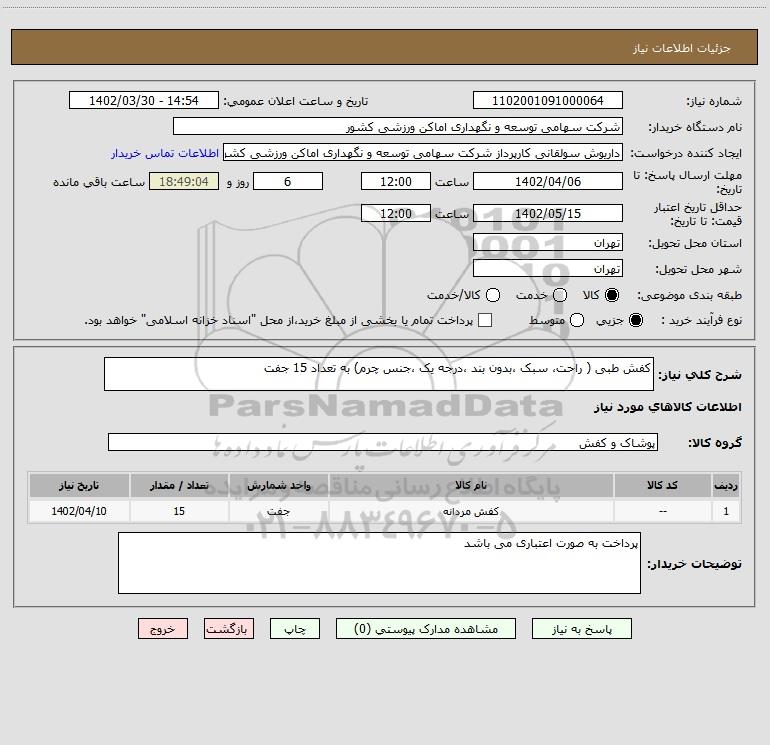Click the کفش مردانه table cell

click(471, 511)
